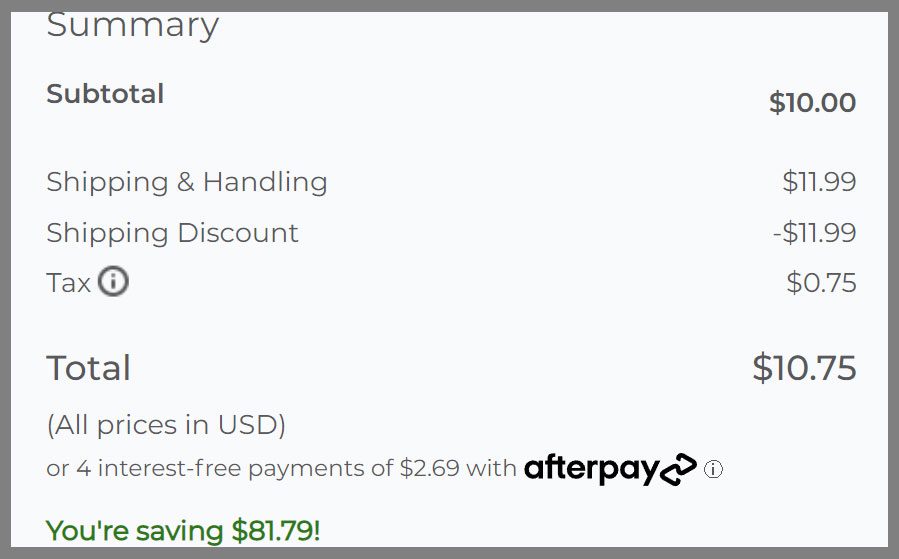Click the Tax label text
The height and width of the screenshot is (559, 899).
[68, 283]
